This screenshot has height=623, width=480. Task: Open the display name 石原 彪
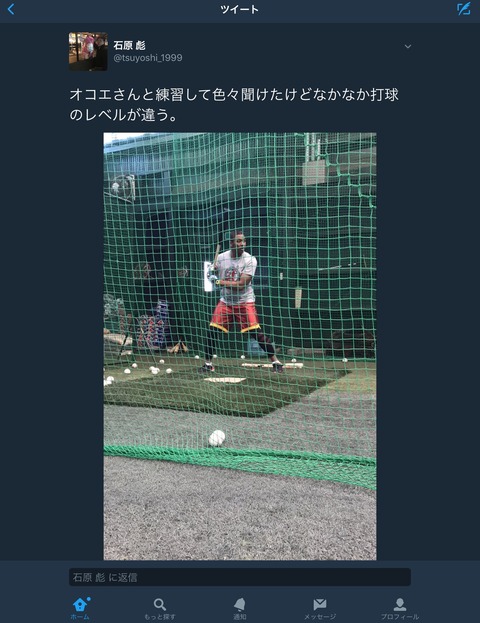(130, 45)
